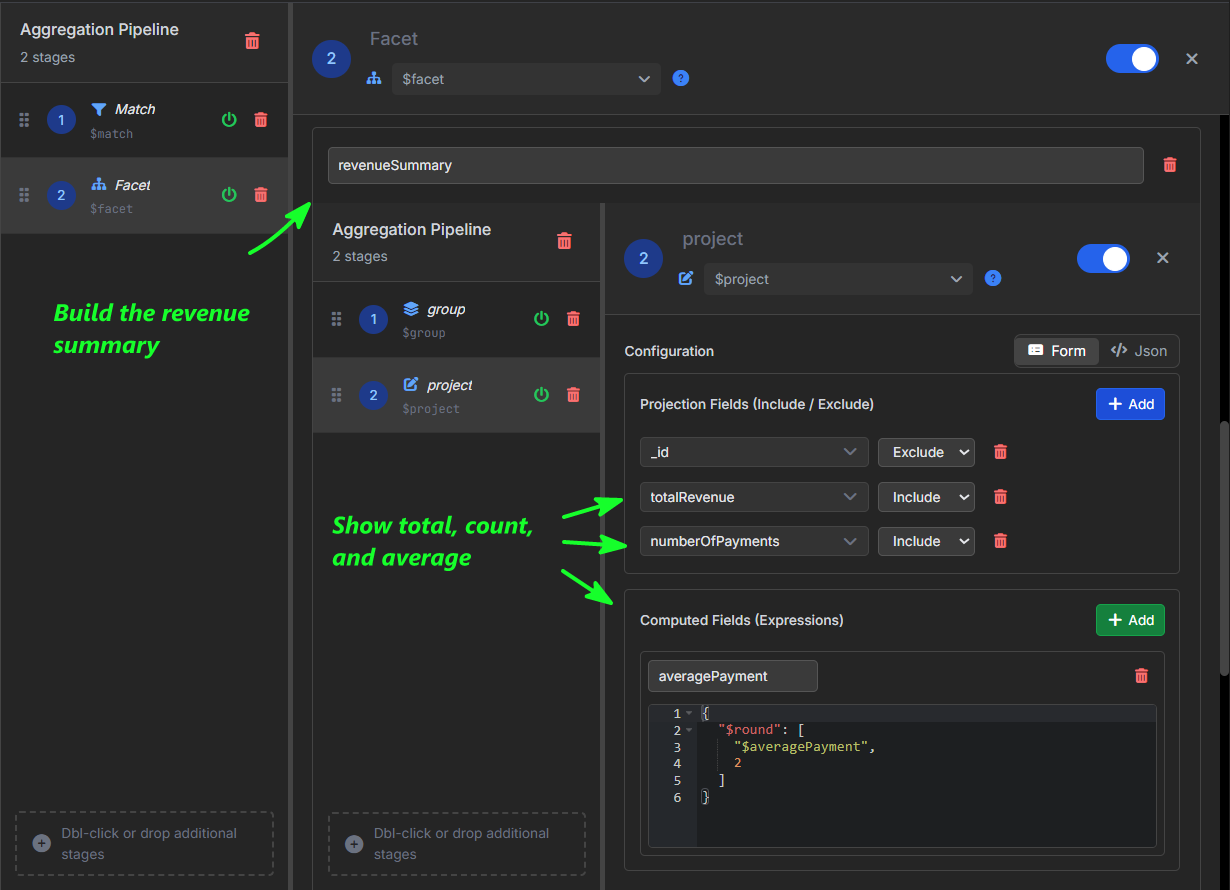Select the nested project stage row
1230x890 pixels.
pyautogui.click(x=456, y=395)
